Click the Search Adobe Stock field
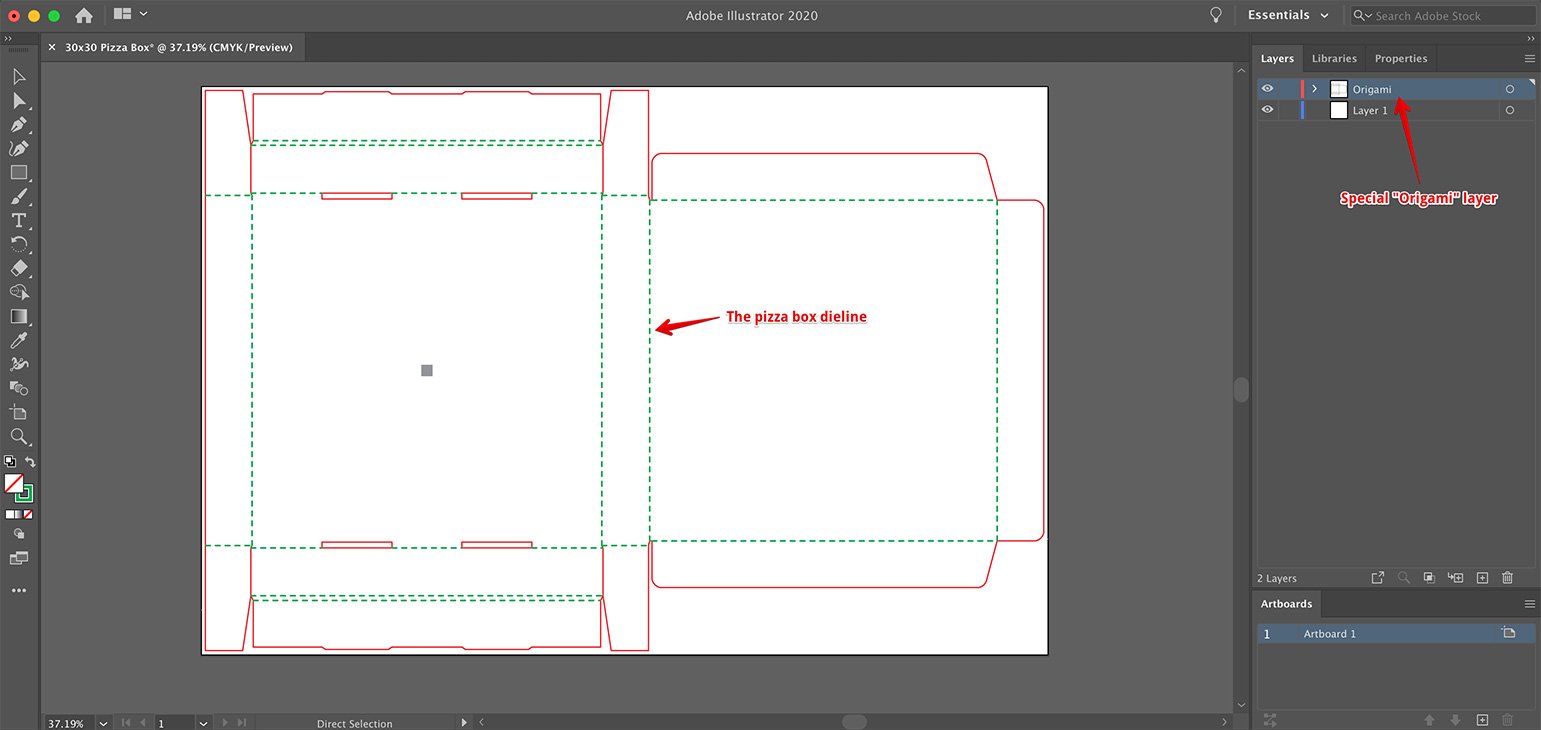 pos(1440,15)
